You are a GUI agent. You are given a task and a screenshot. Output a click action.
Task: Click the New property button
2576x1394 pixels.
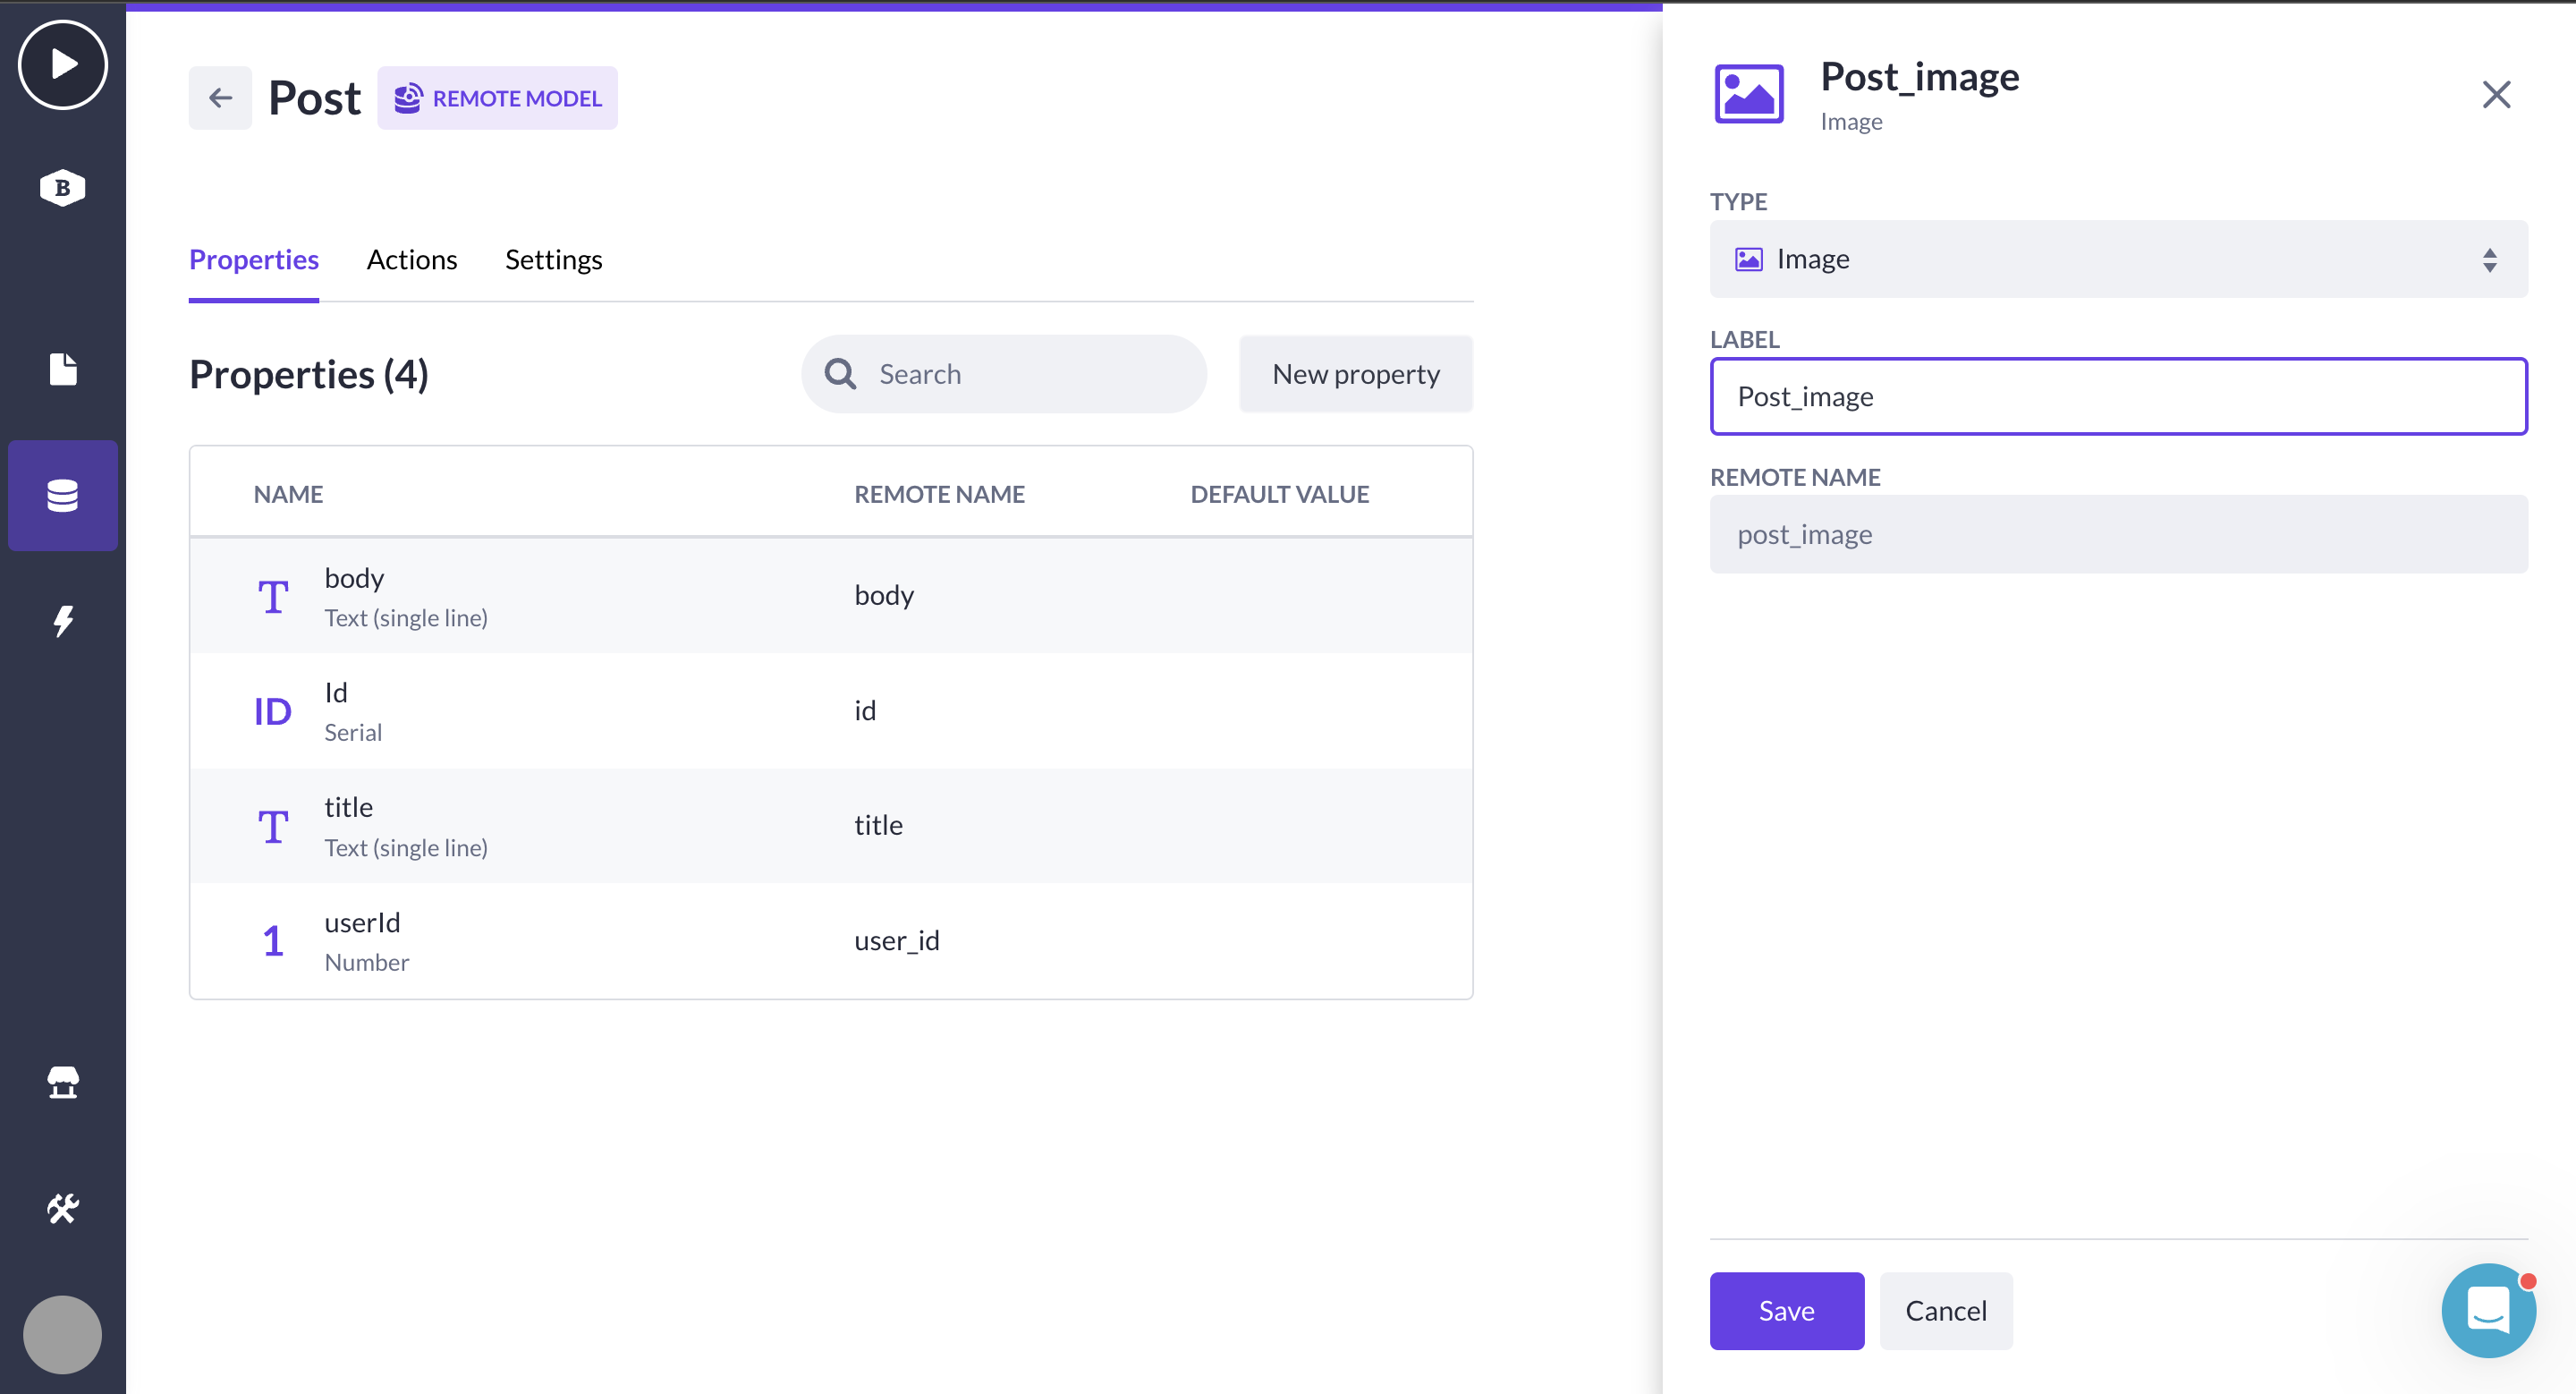coord(1356,374)
